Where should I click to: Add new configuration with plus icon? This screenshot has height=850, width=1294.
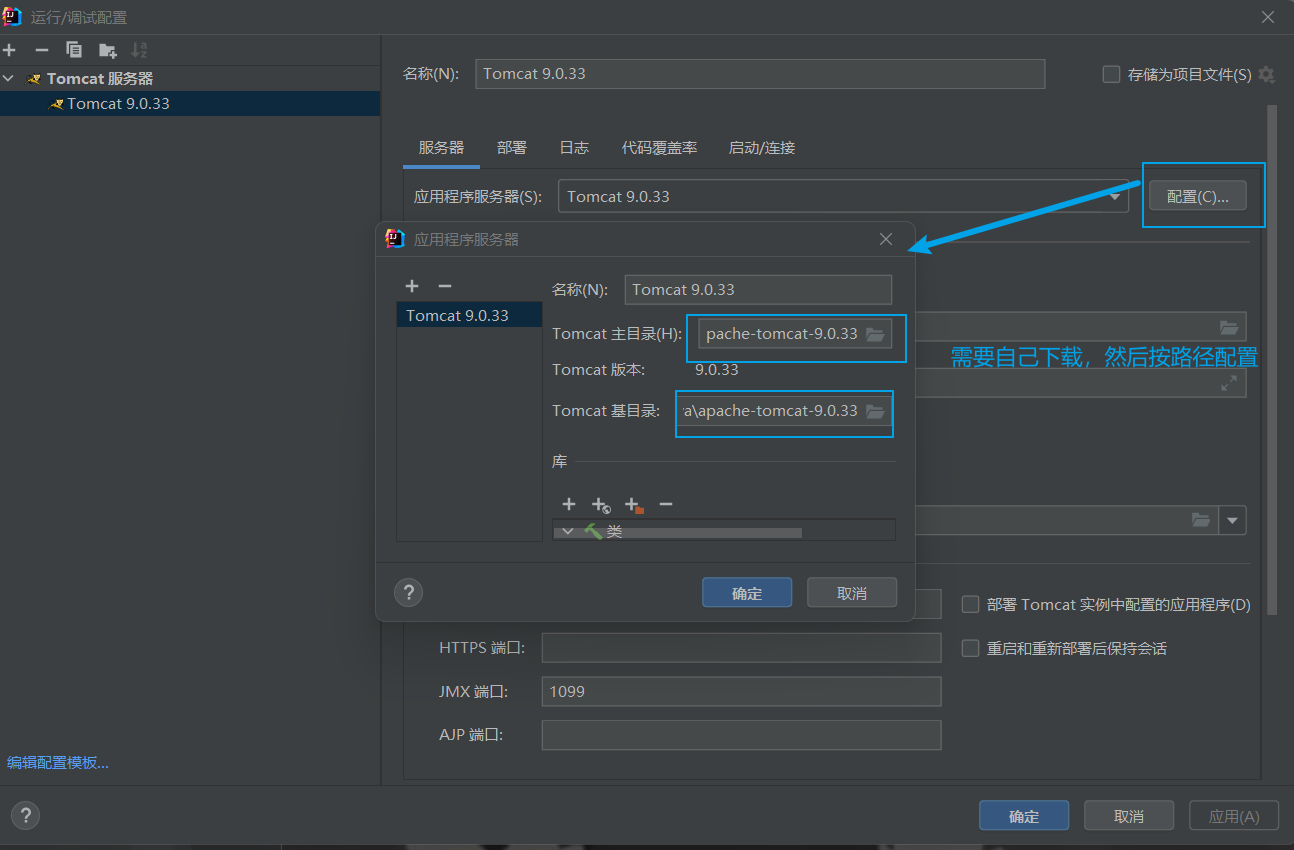[9, 50]
